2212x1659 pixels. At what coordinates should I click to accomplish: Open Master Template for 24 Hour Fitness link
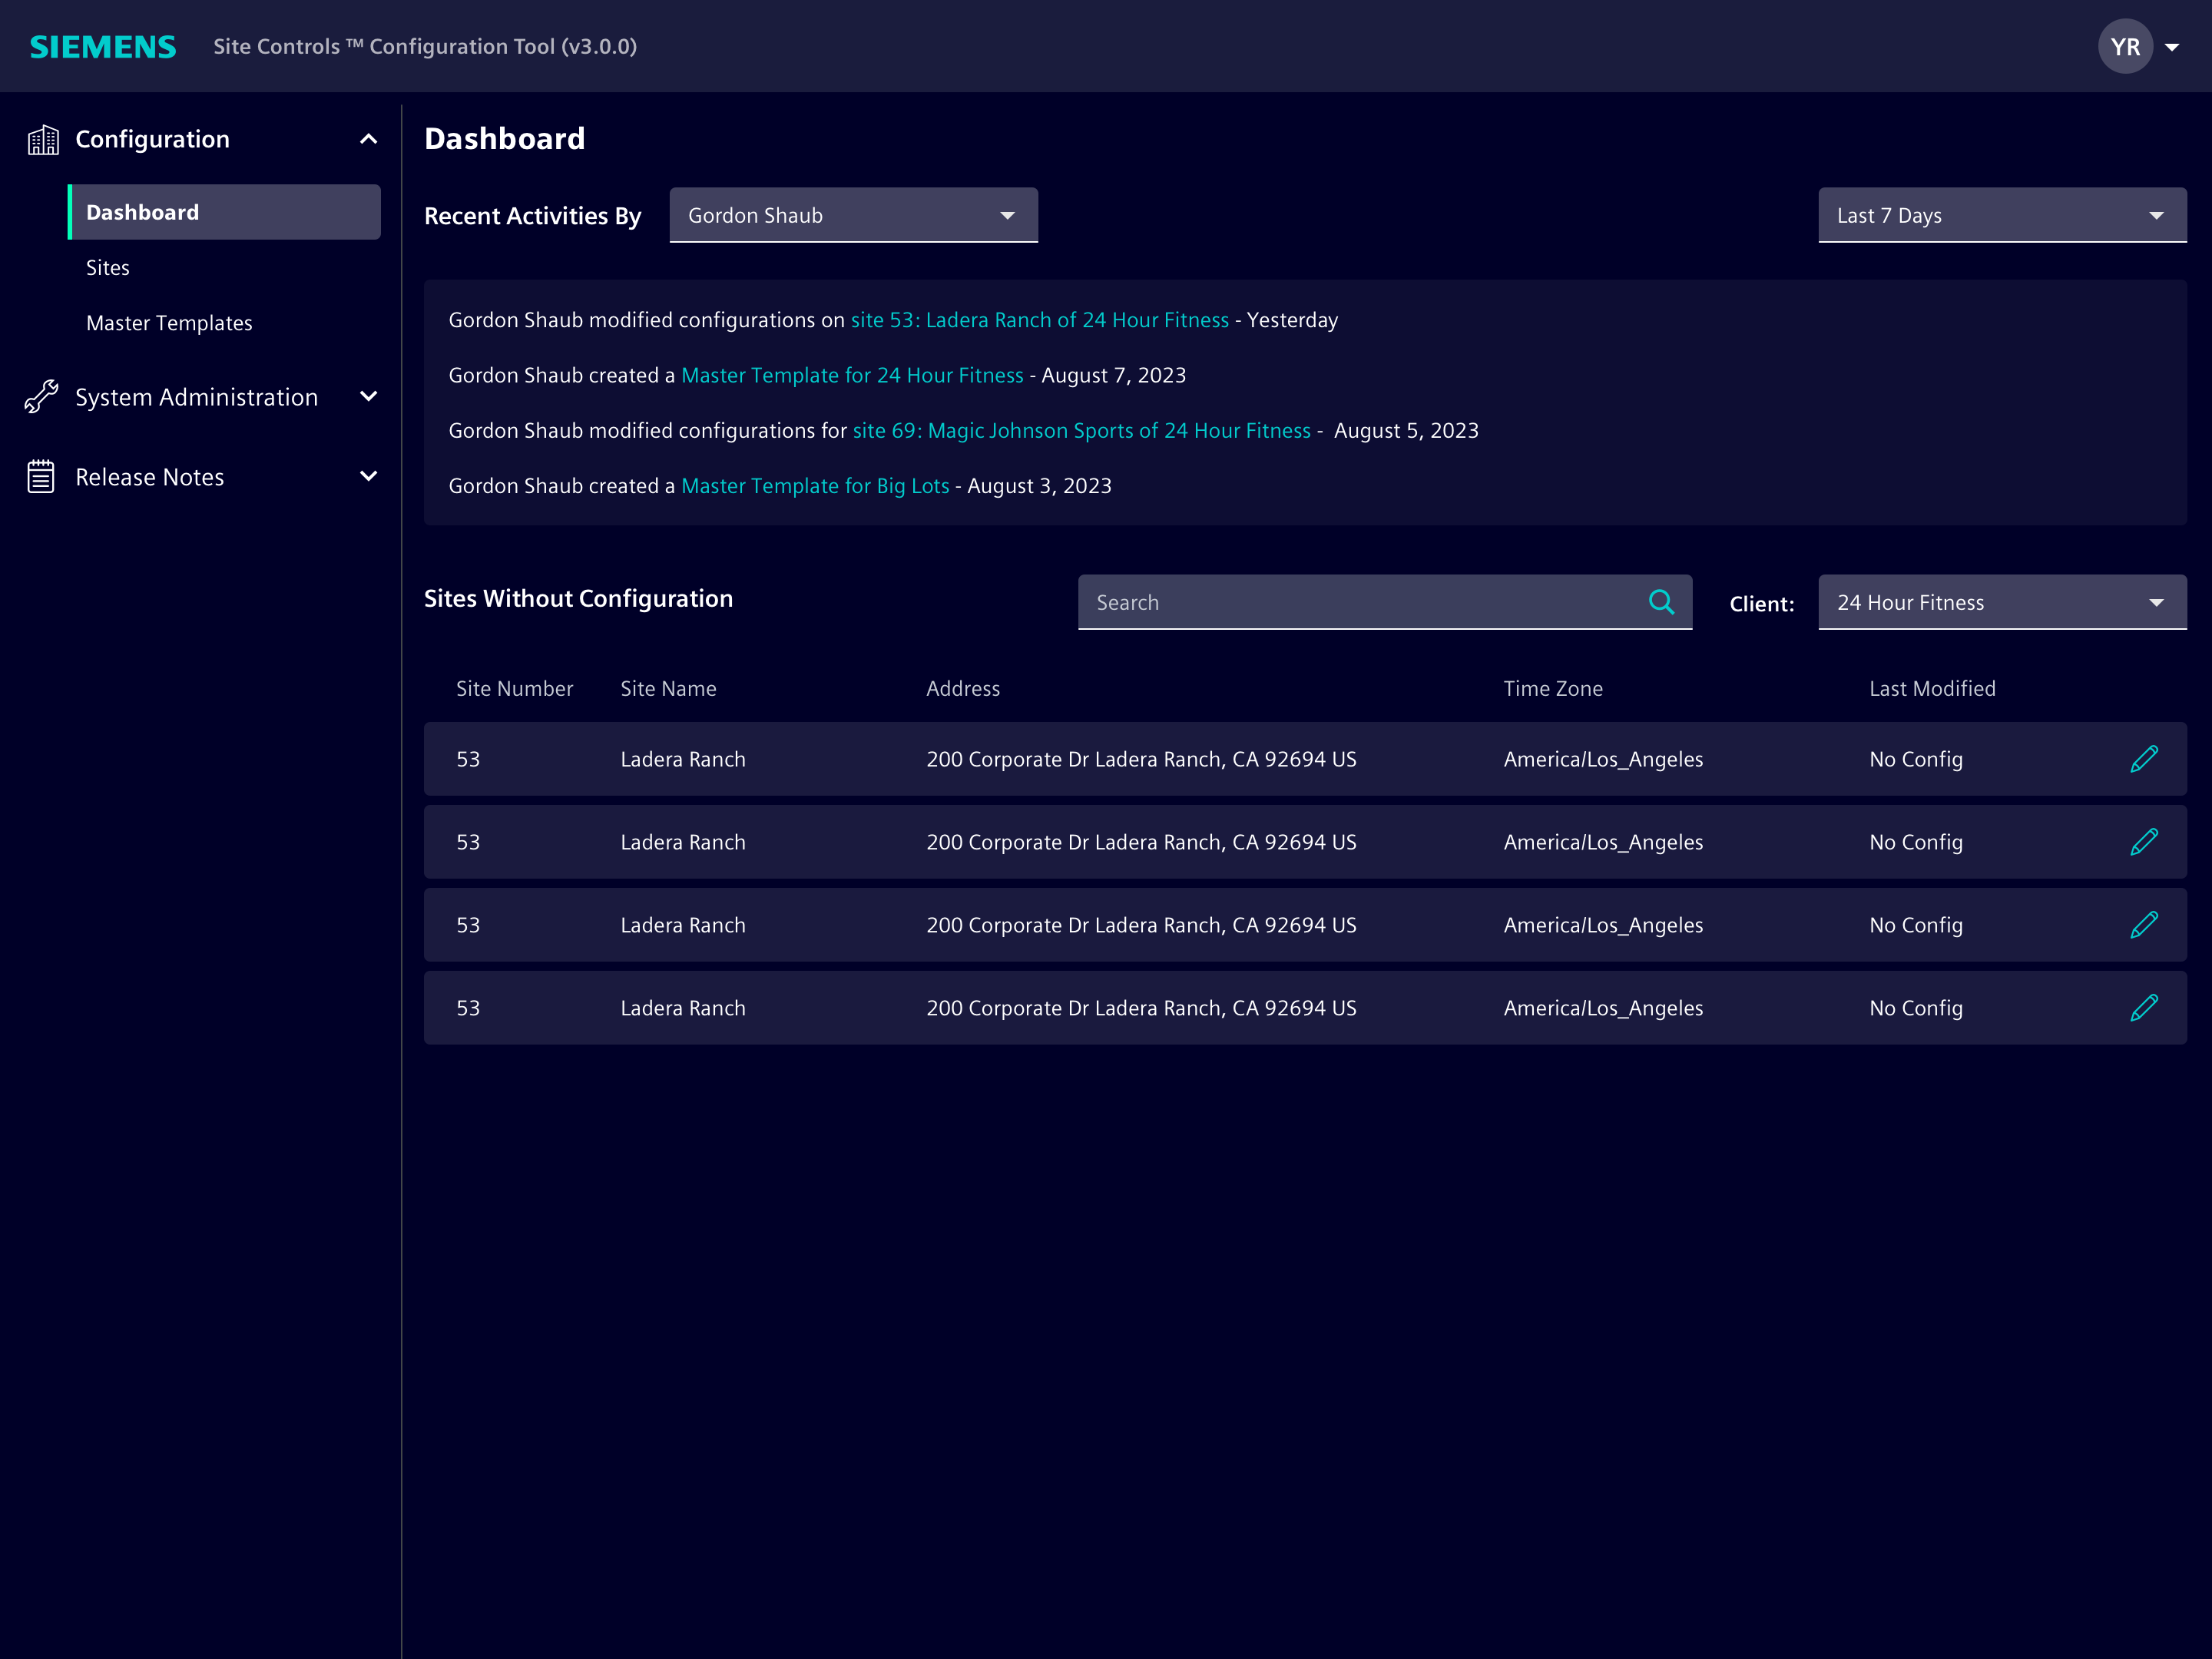pyautogui.click(x=852, y=375)
